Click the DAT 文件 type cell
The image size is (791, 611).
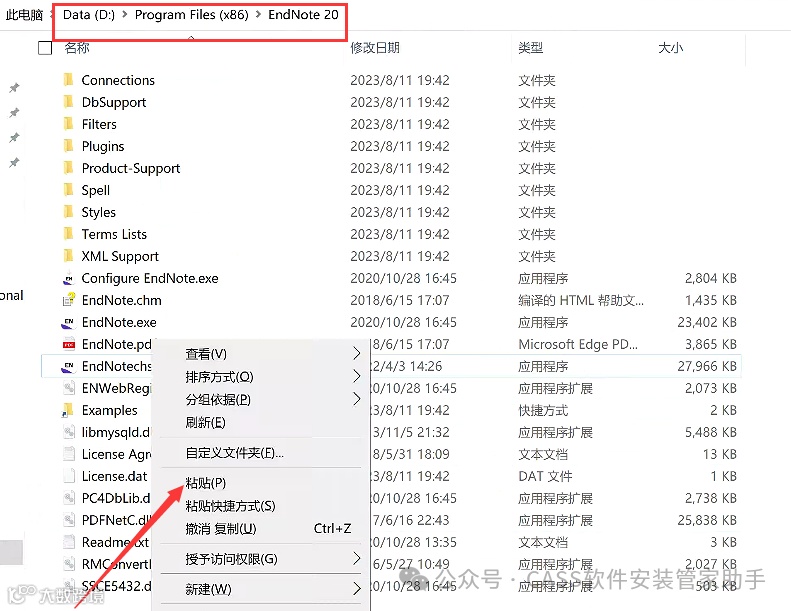(x=545, y=476)
